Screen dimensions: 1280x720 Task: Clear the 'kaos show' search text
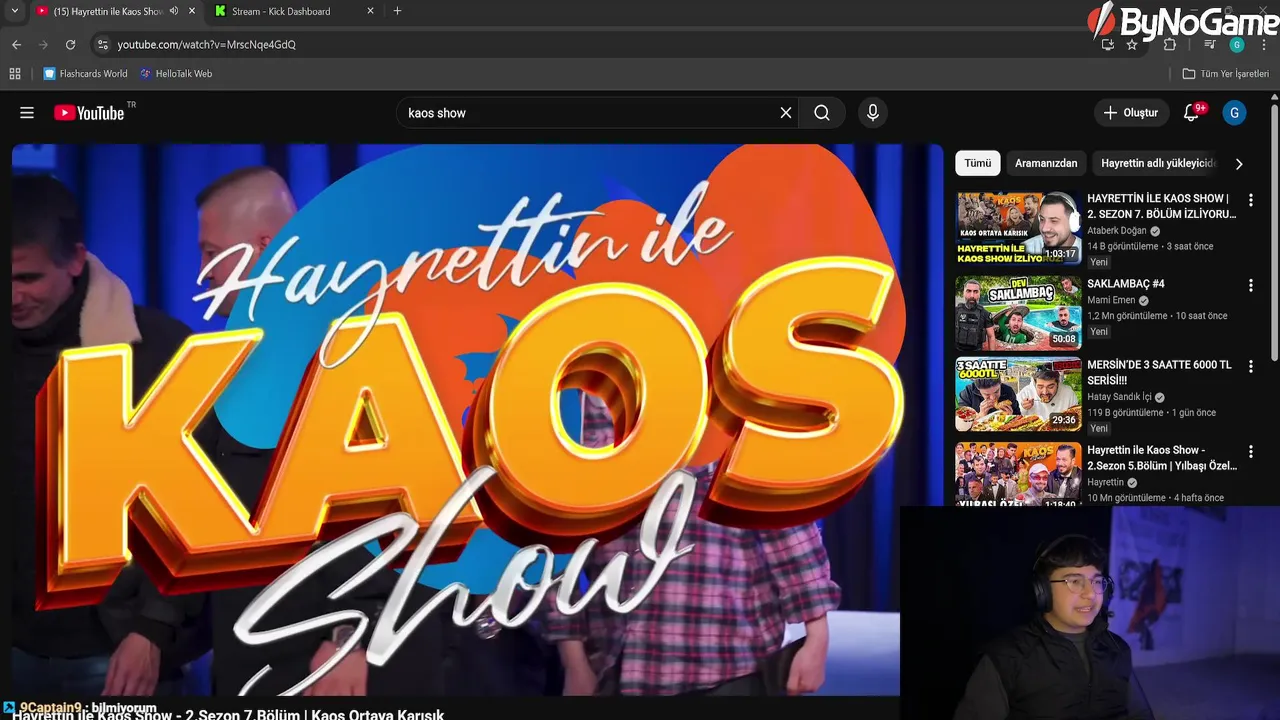point(786,113)
